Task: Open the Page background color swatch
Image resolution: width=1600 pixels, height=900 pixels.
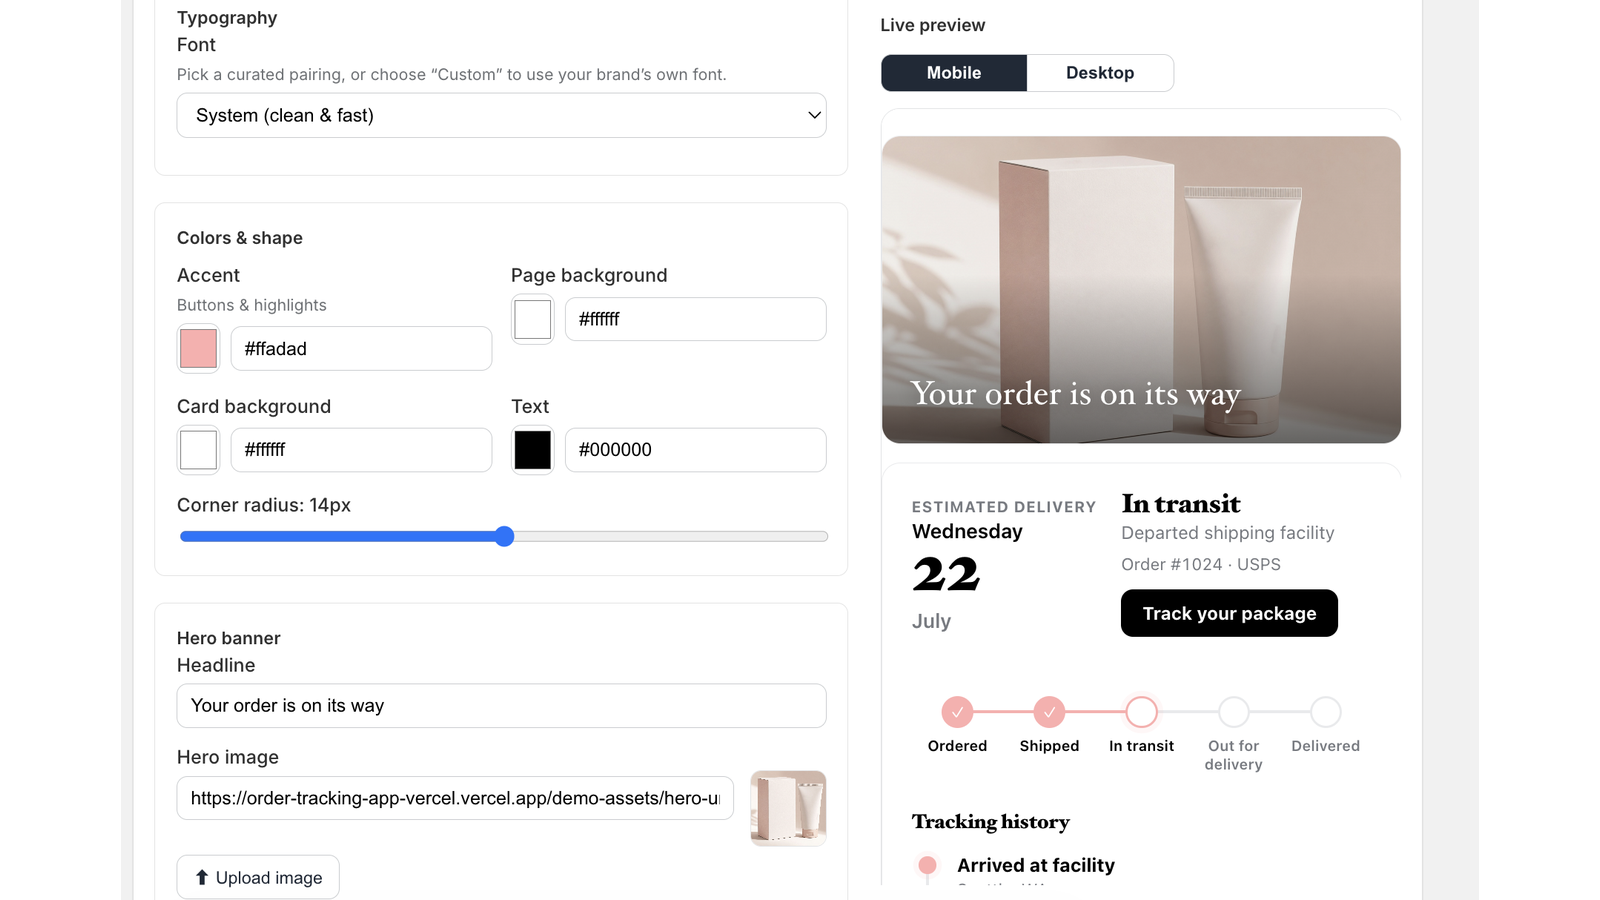Action: pyautogui.click(x=532, y=320)
